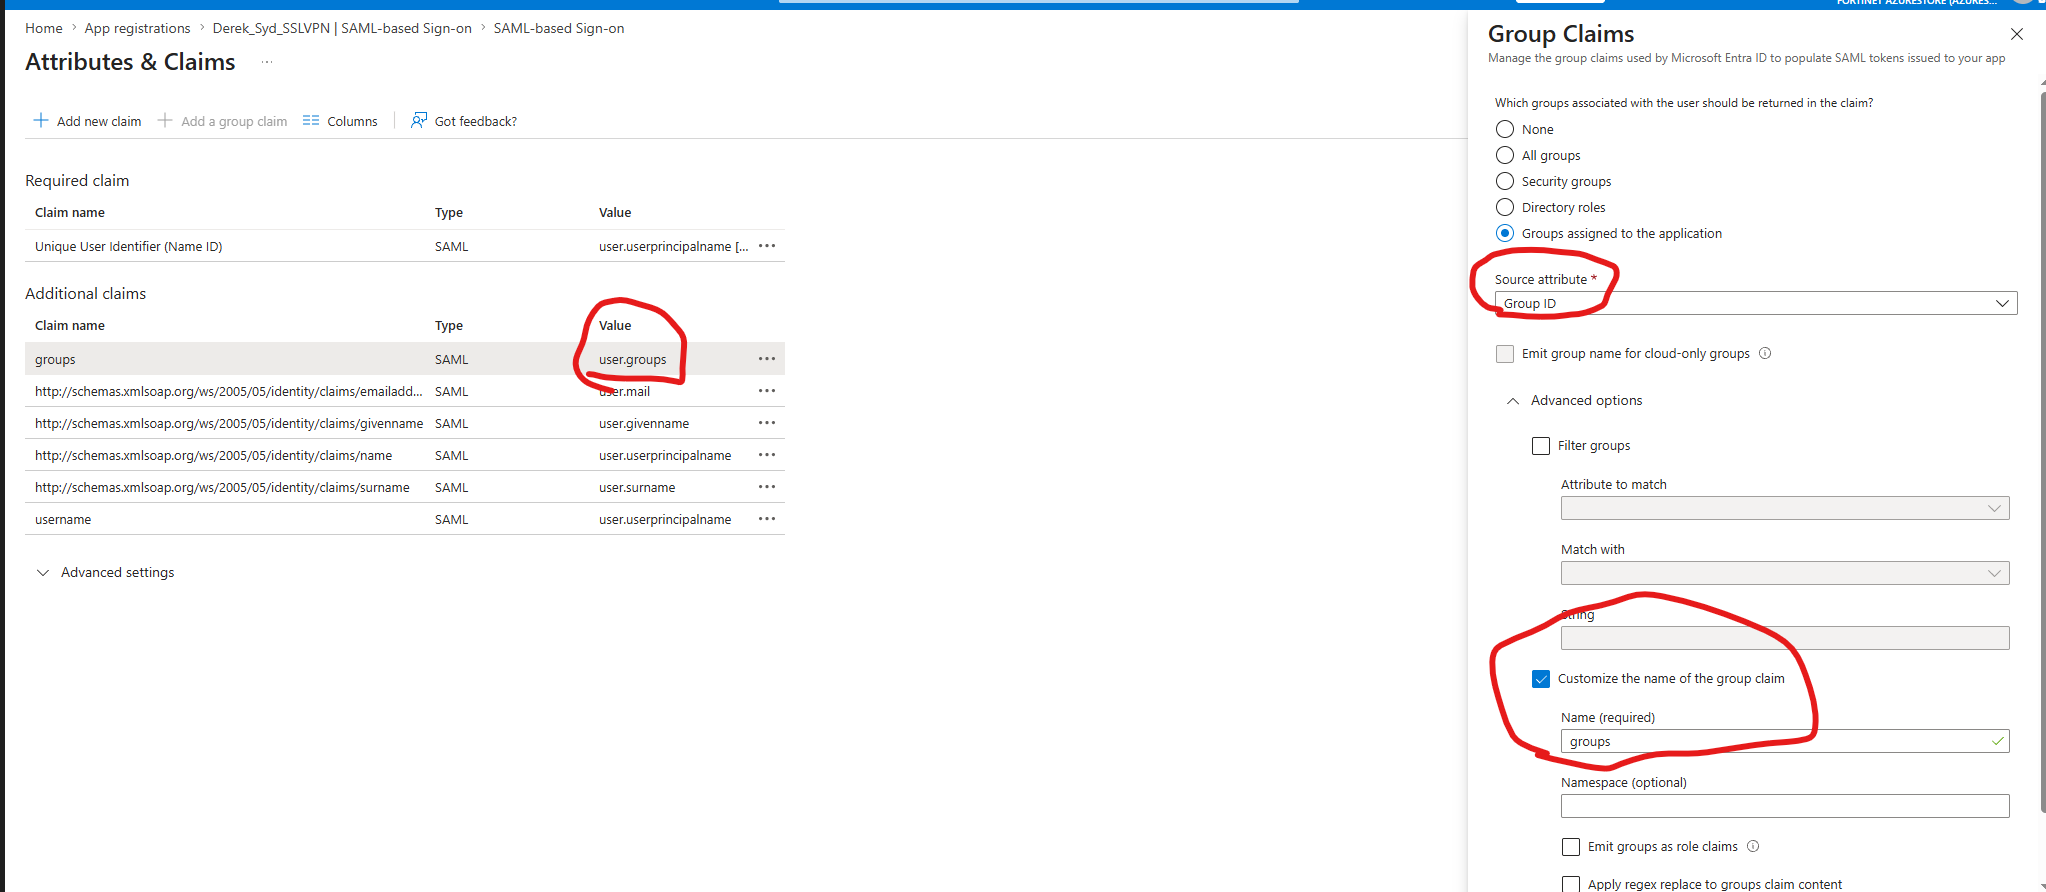Click info icon beside Emit groups as role claims
Viewport: 2046px width, 892px height.
click(x=1753, y=846)
